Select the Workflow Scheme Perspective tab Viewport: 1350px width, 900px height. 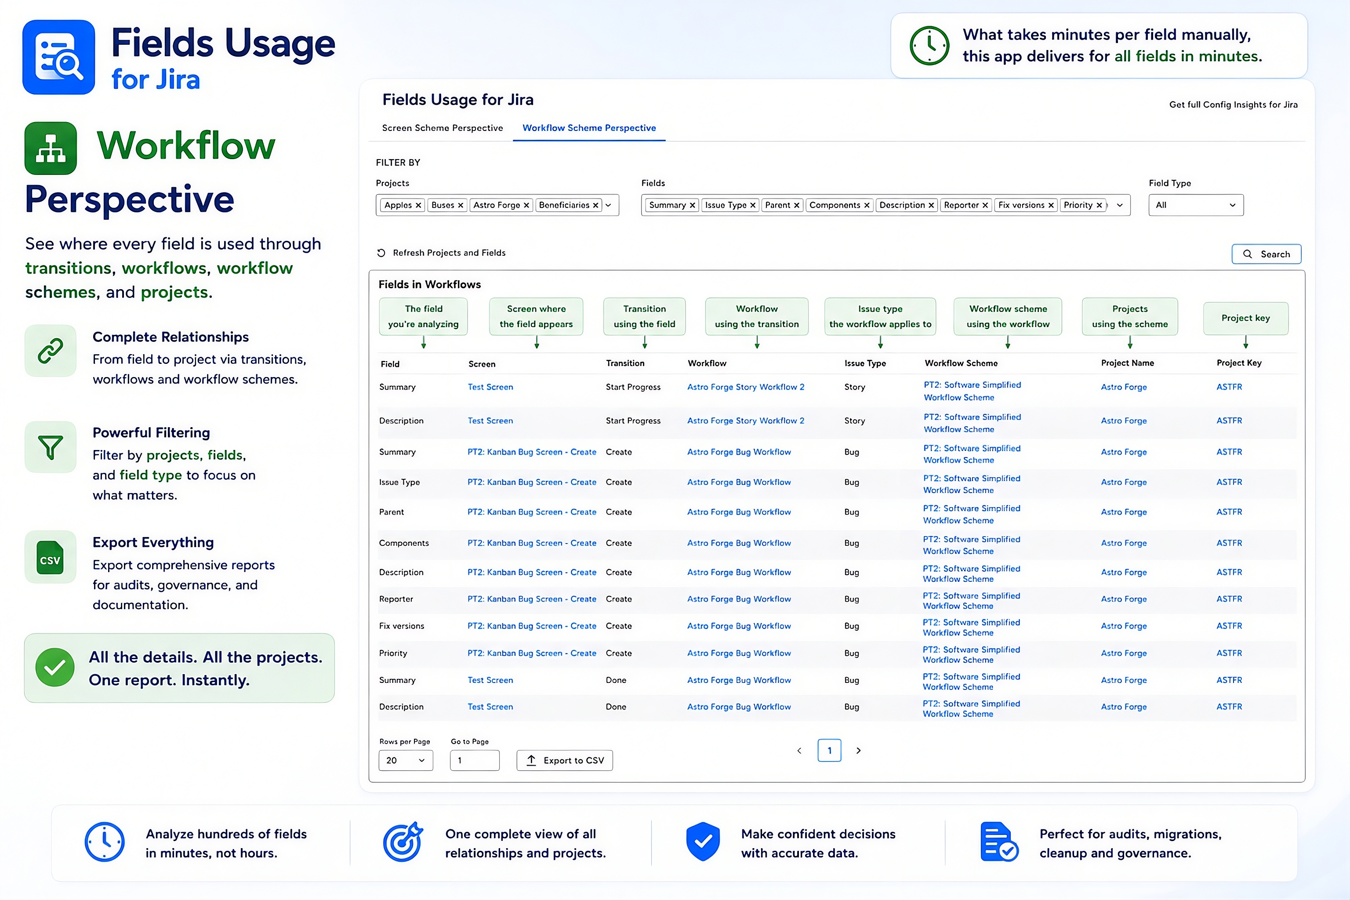point(589,128)
